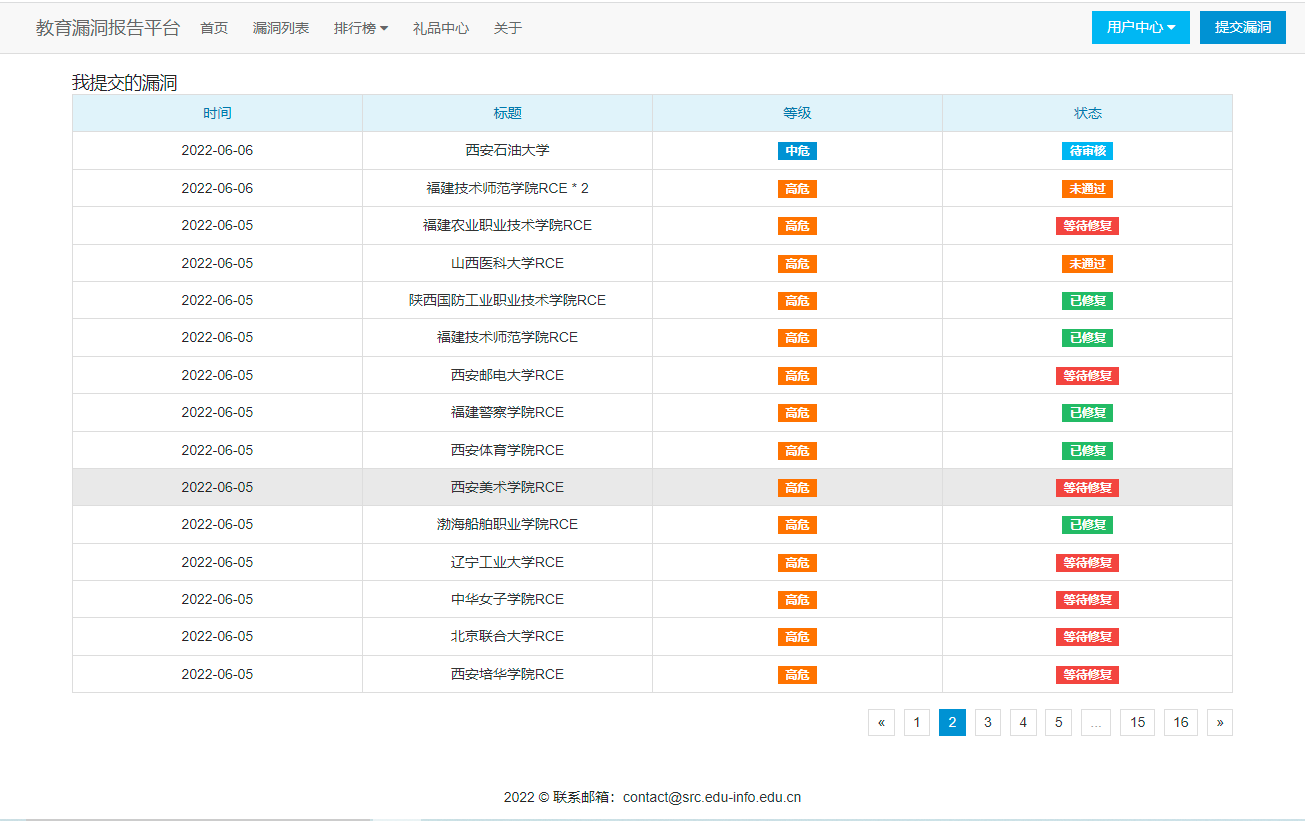This screenshot has width=1305, height=821.
Task: Open the 关于 page
Action: 508,28
